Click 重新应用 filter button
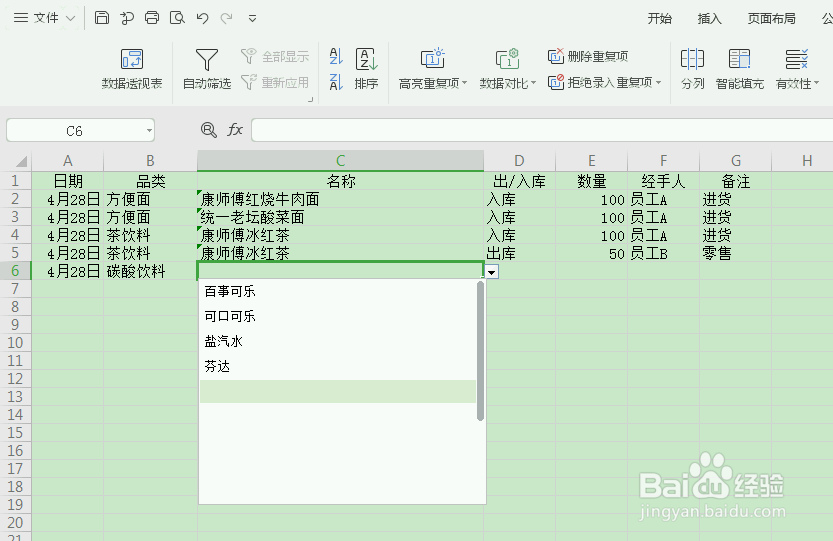 click(275, 82)
